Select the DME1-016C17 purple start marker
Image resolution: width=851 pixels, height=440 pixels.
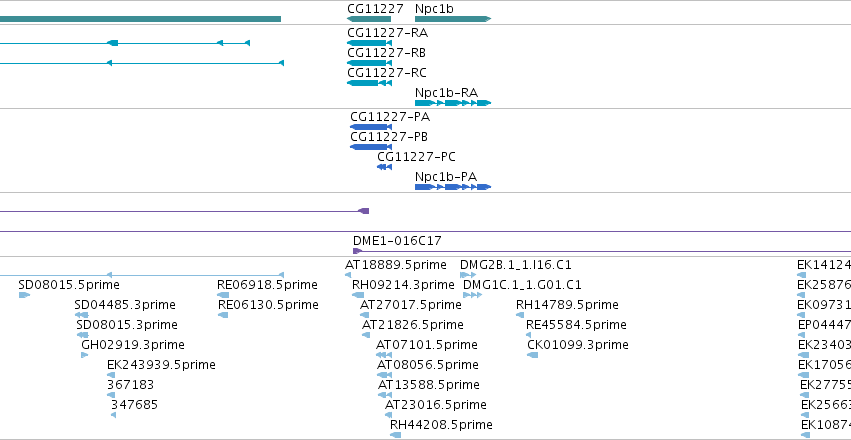click(x=357, y=251)
